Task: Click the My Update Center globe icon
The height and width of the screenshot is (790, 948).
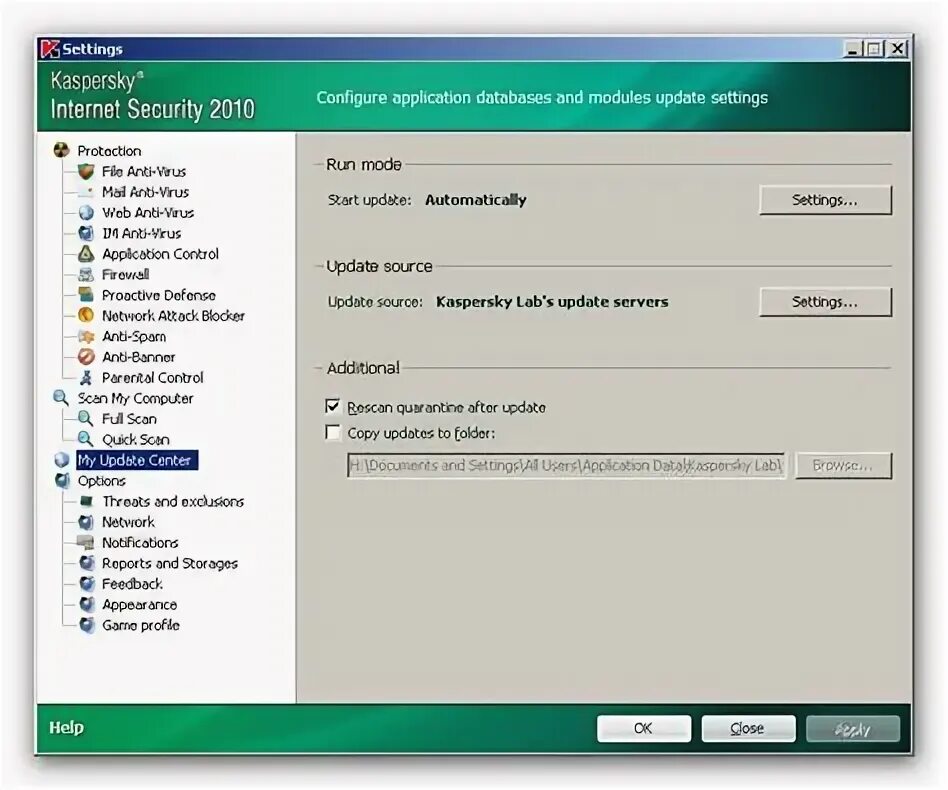Action: click(62, 460)
